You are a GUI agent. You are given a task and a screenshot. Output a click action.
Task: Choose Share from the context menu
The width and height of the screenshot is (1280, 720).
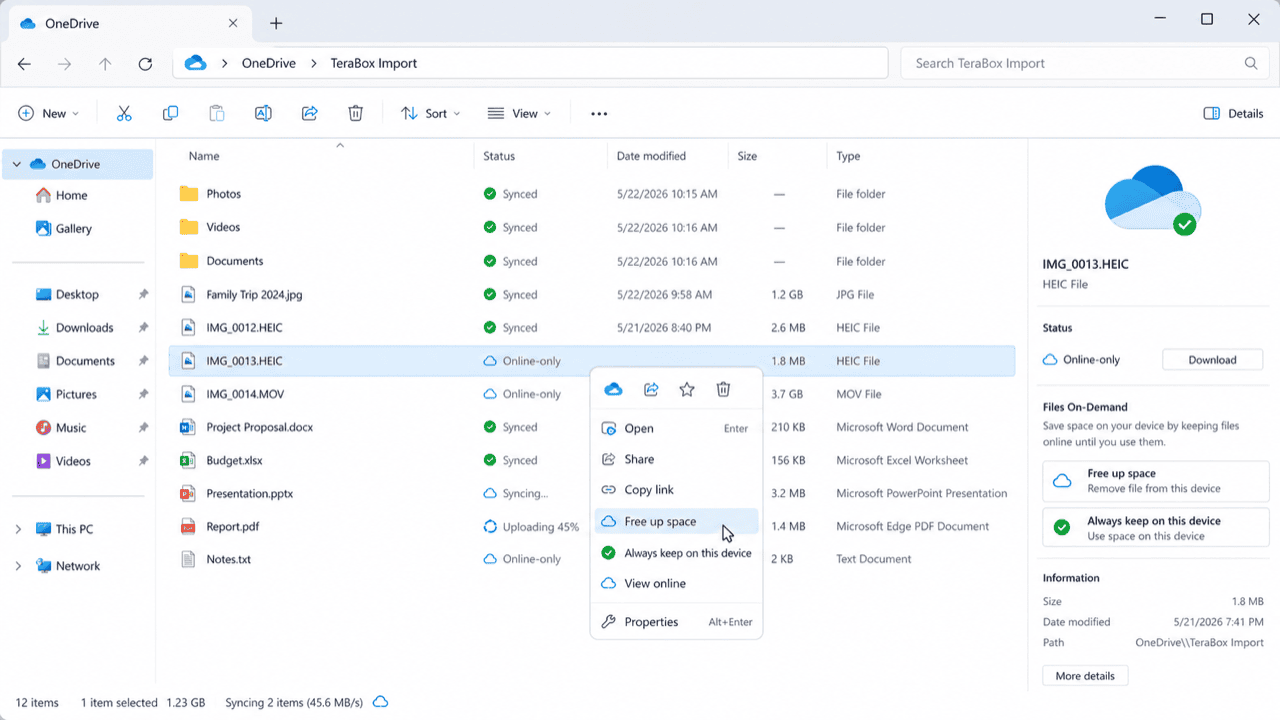(x=676, y=459)
